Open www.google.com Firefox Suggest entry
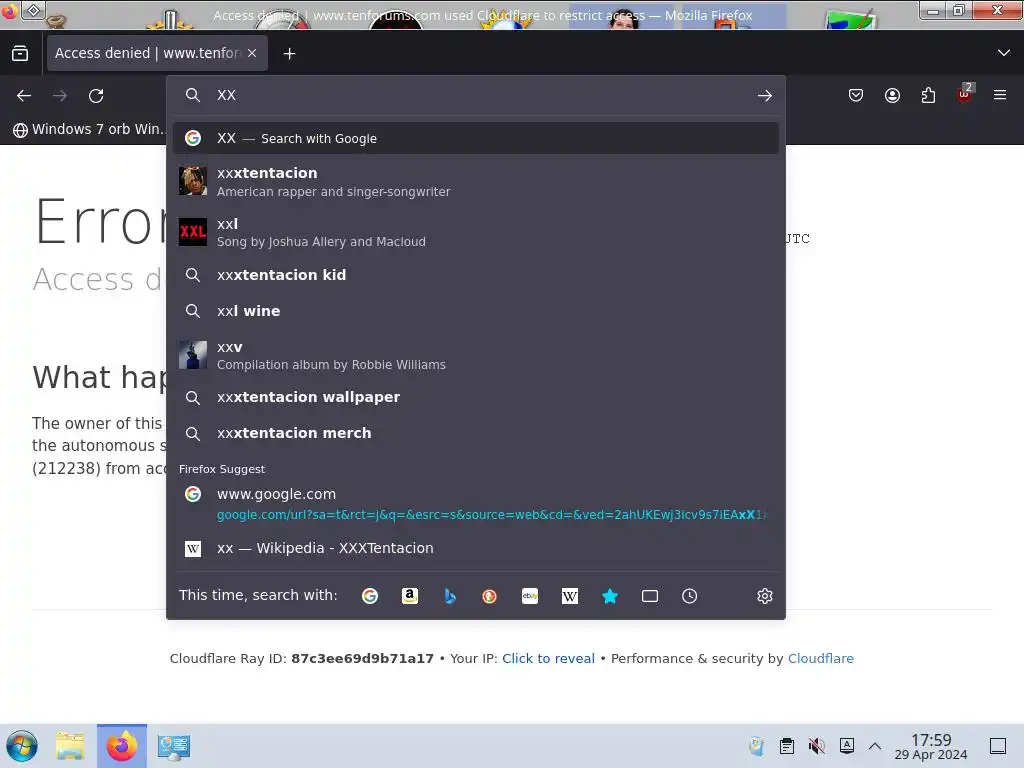 click(x=475, y=504)
